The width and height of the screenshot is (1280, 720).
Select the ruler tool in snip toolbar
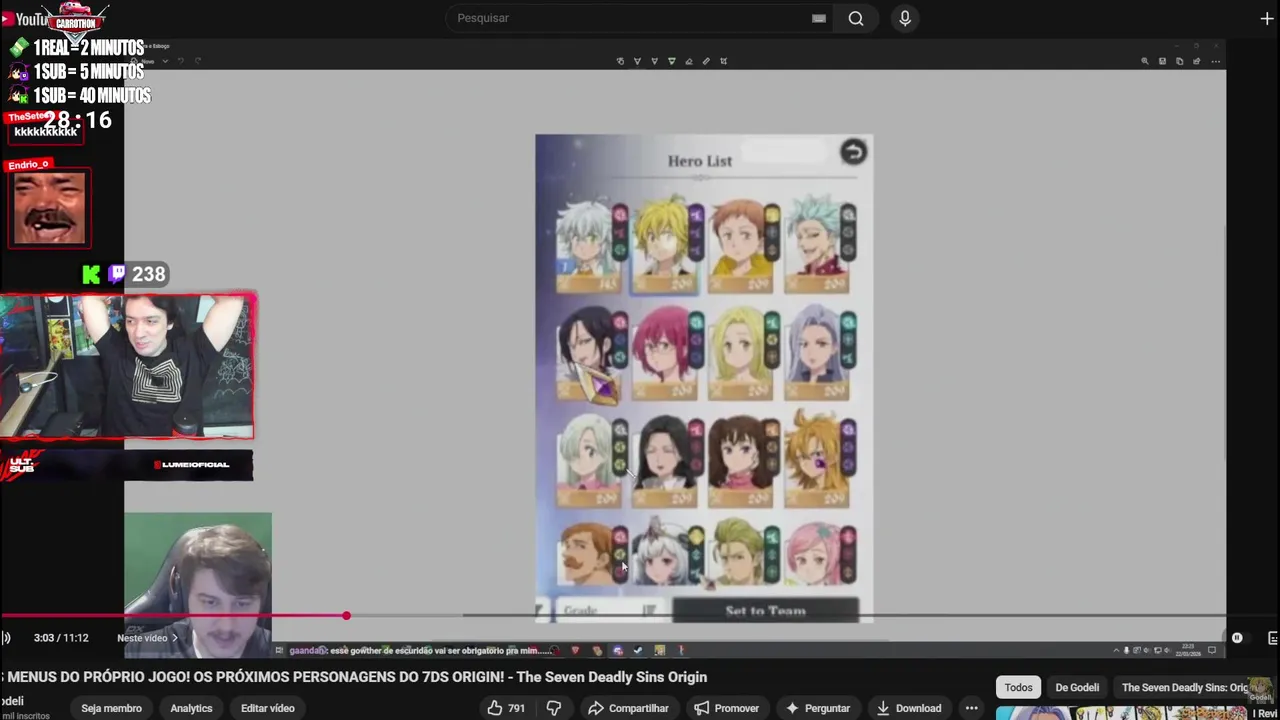706,61
